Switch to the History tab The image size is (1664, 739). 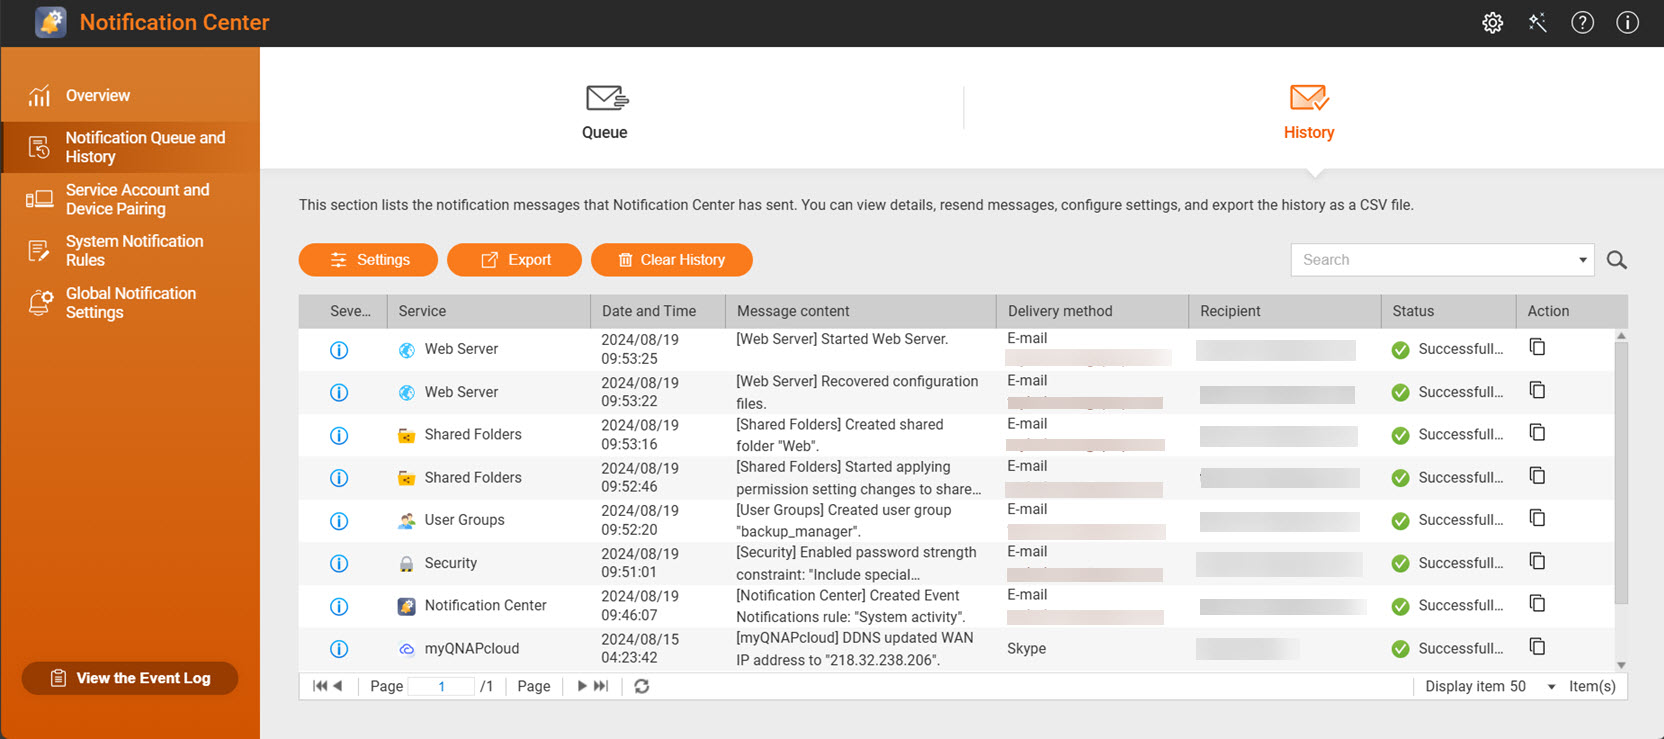pyautogui.click(x=1309, y=112)
